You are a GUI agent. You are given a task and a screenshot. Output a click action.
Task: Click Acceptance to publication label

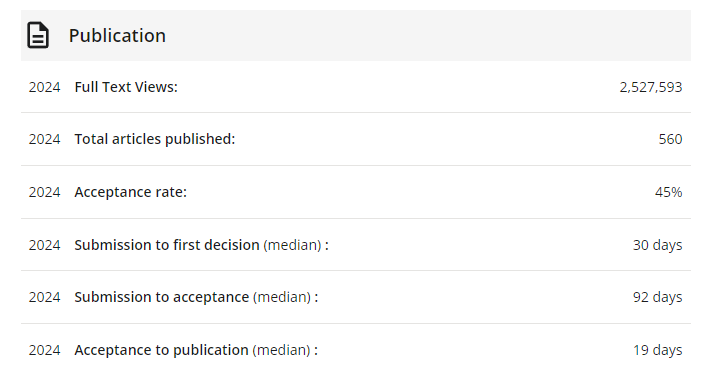(x=161, y=350)
